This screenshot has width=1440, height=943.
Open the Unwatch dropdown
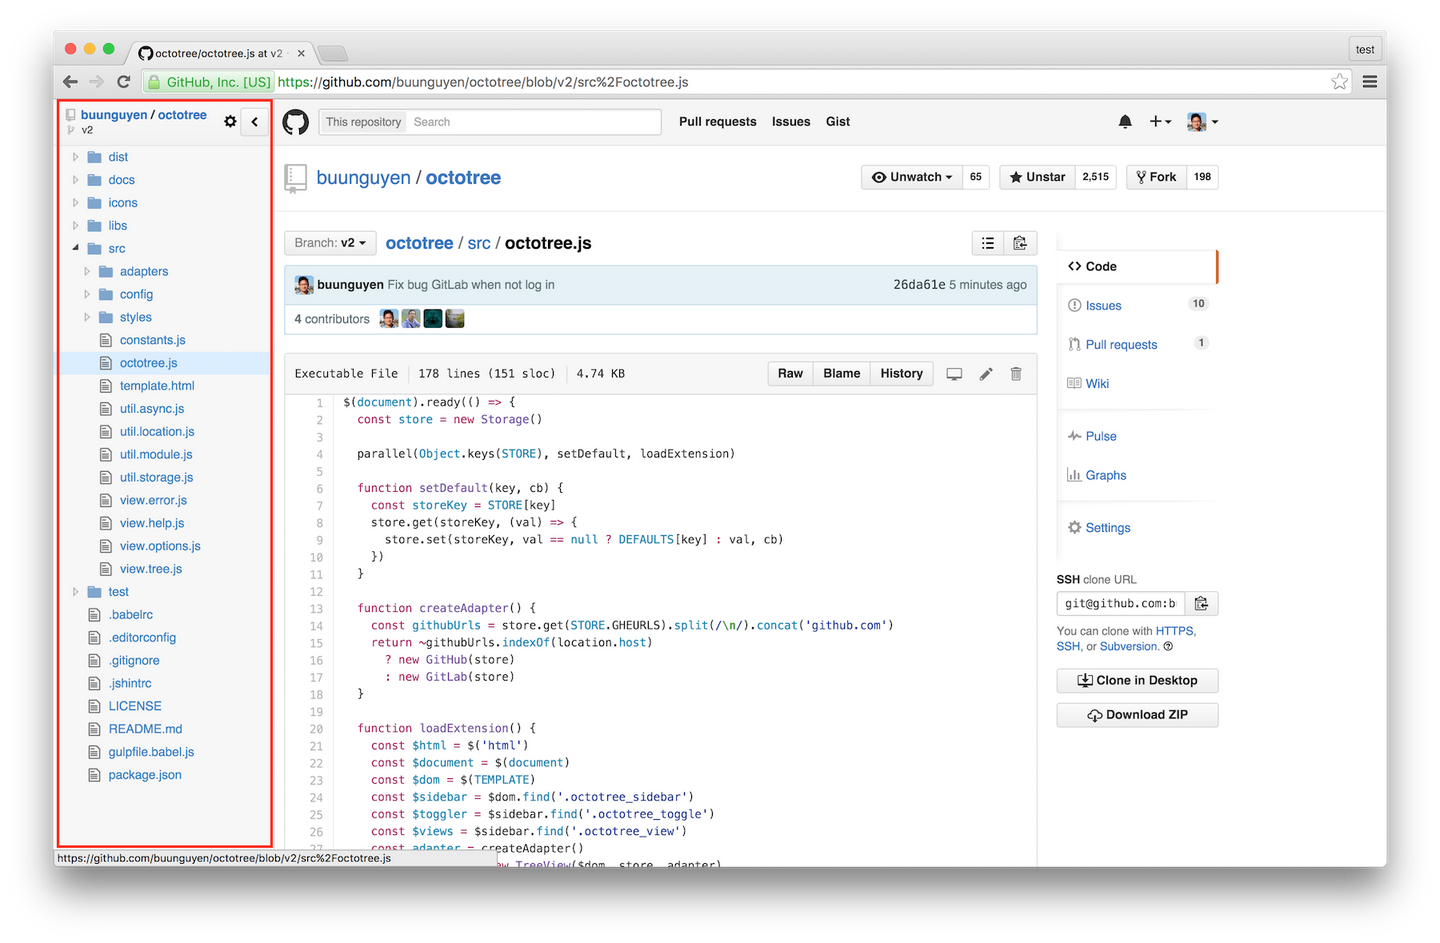[x=911, y=177]
